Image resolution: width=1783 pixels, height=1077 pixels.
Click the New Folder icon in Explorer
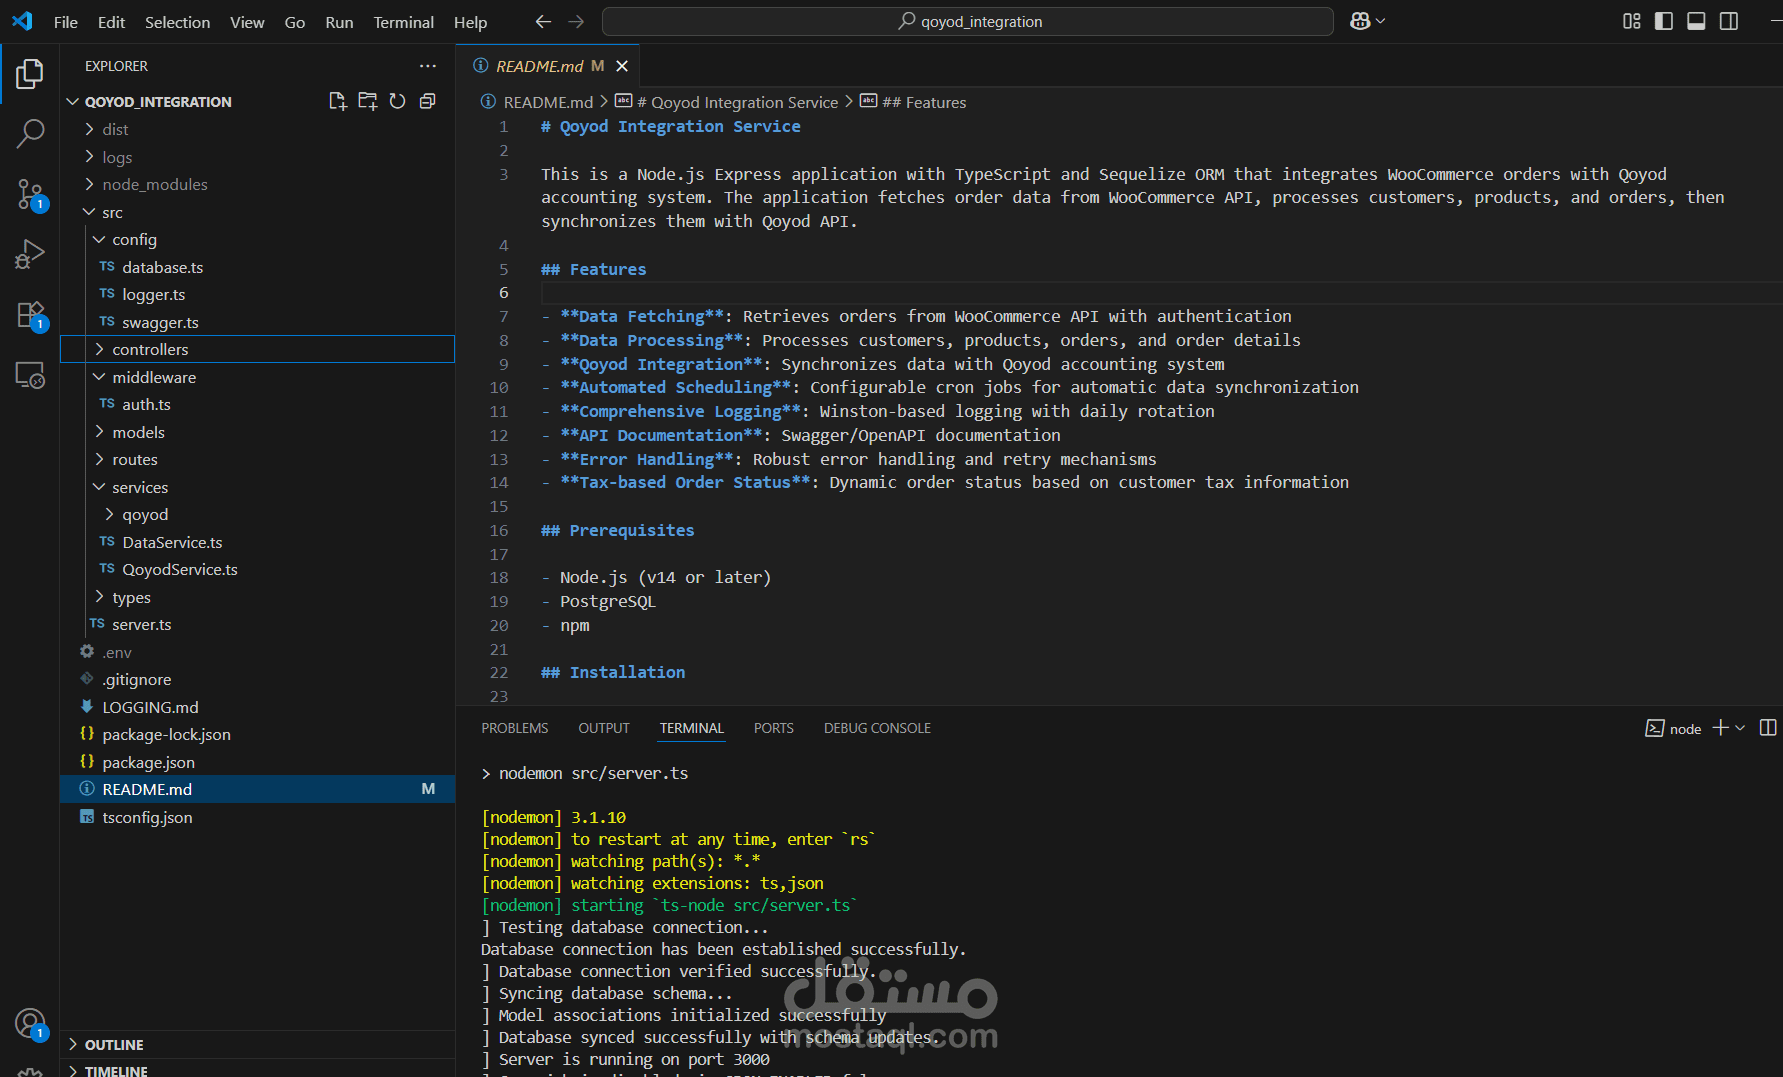[368, 101]
